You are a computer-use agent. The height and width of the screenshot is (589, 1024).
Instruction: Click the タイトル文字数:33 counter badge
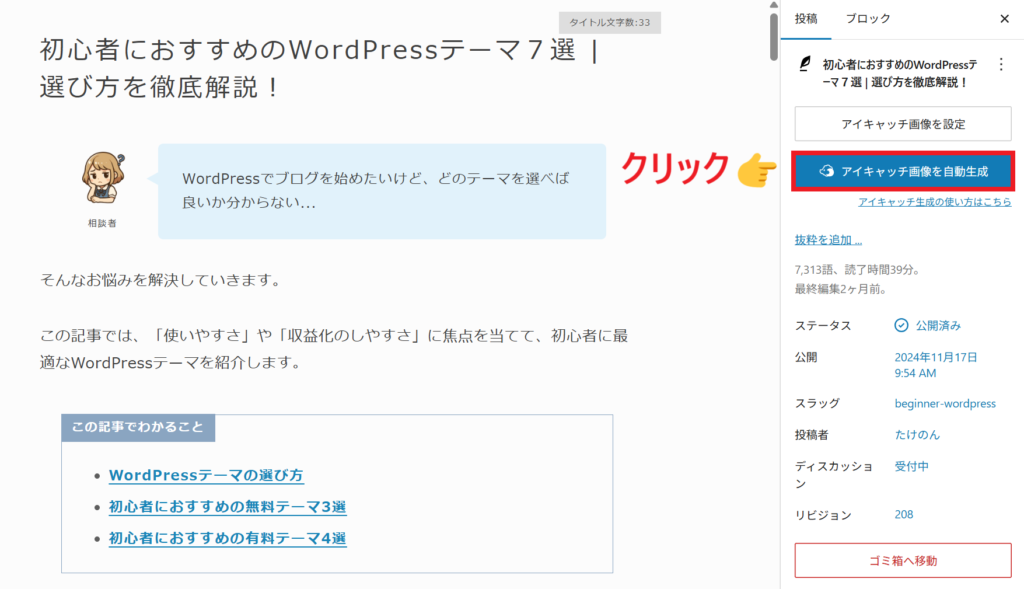coord(609,22)
